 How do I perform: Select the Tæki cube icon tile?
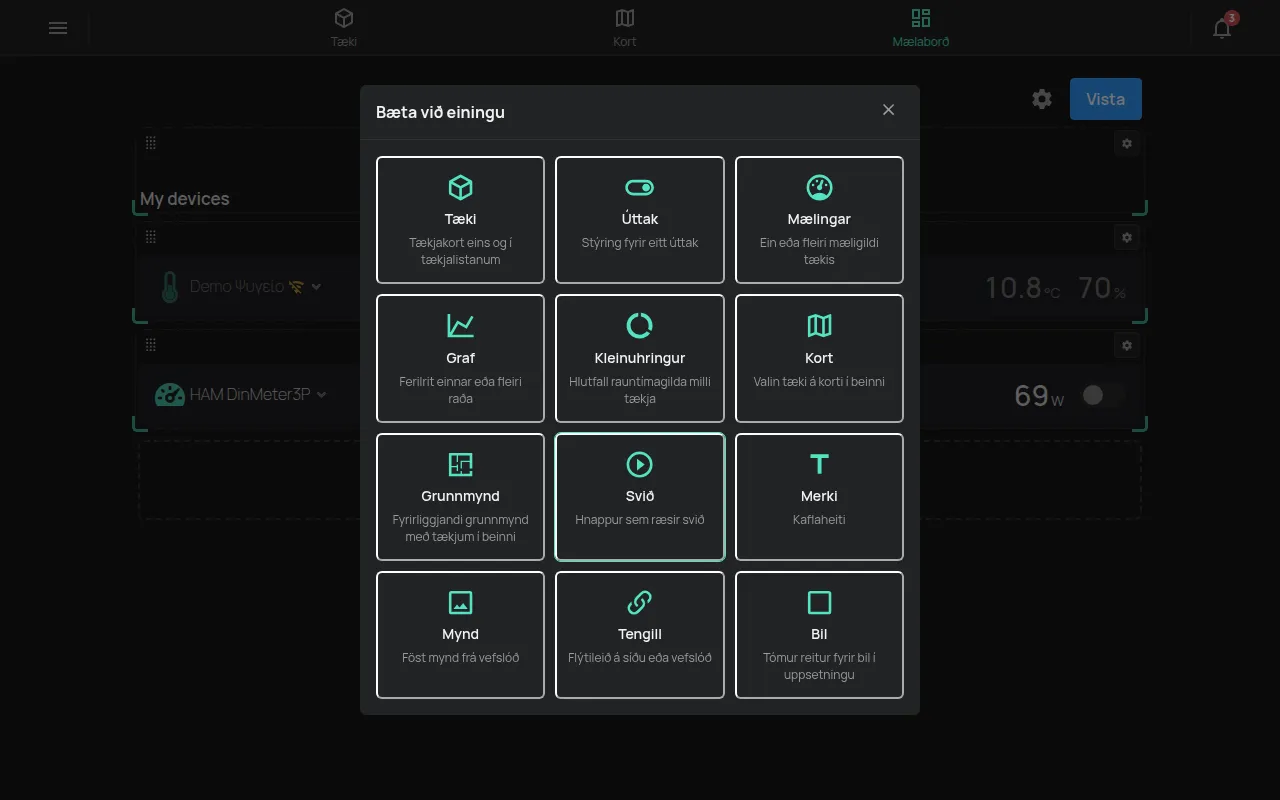pos(460,220)
